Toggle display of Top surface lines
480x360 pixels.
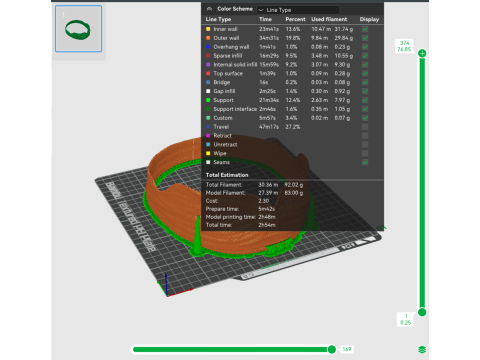pyautogui.click(x=365, y=73)
